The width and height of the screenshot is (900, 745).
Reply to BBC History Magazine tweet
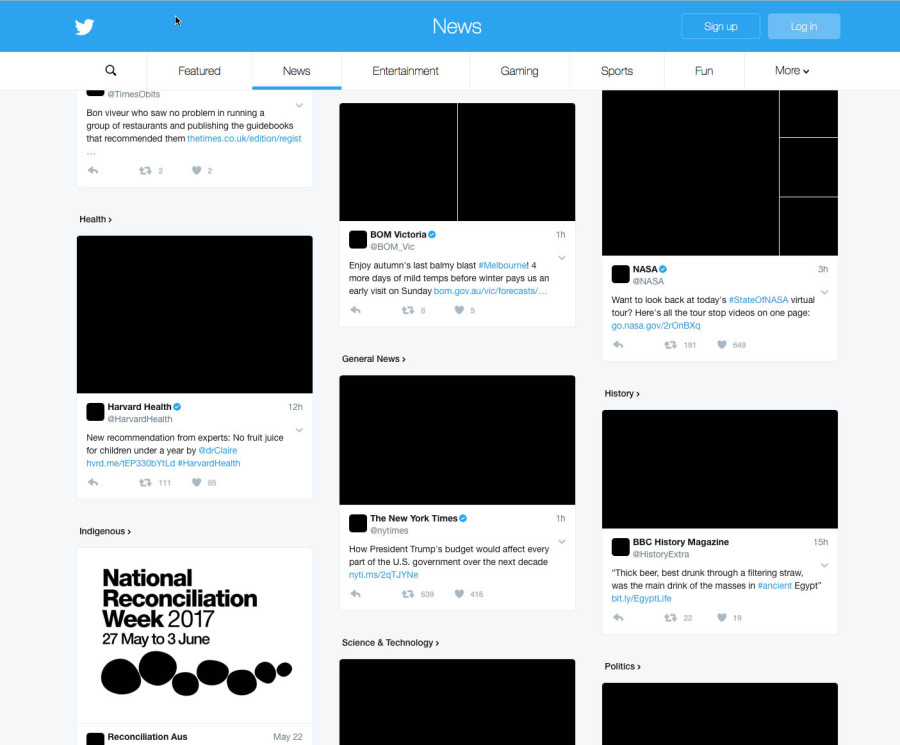618,618
